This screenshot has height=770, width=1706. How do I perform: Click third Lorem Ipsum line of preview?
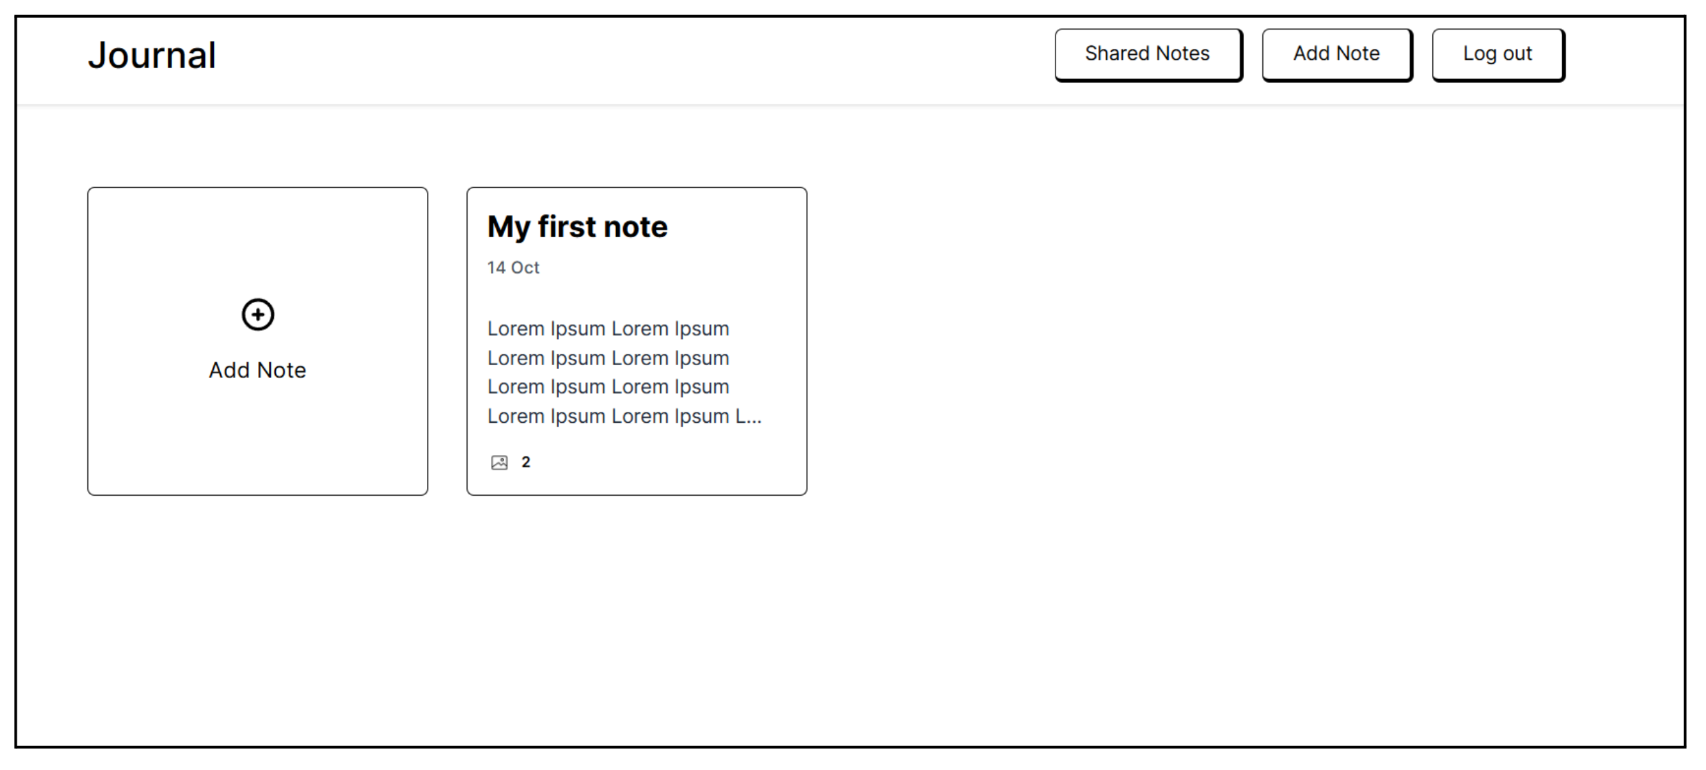[x=608, y=387]
